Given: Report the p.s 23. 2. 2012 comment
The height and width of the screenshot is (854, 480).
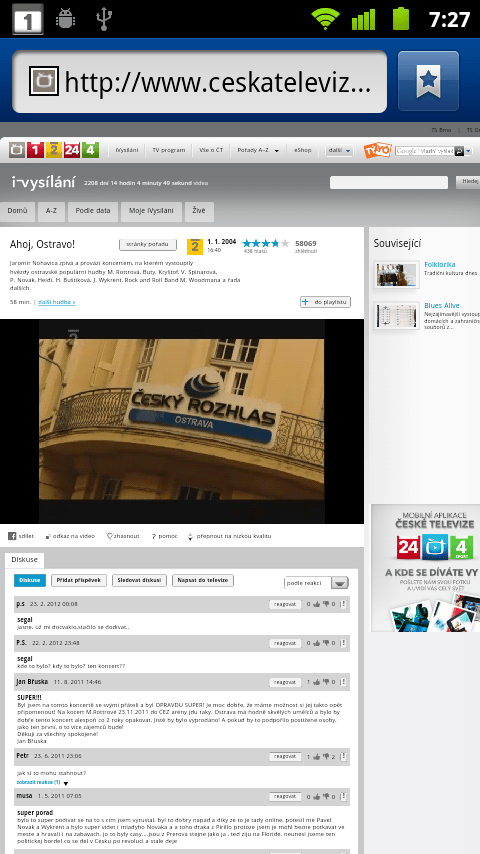Looking at the screenshot, I should pos(343,604).
